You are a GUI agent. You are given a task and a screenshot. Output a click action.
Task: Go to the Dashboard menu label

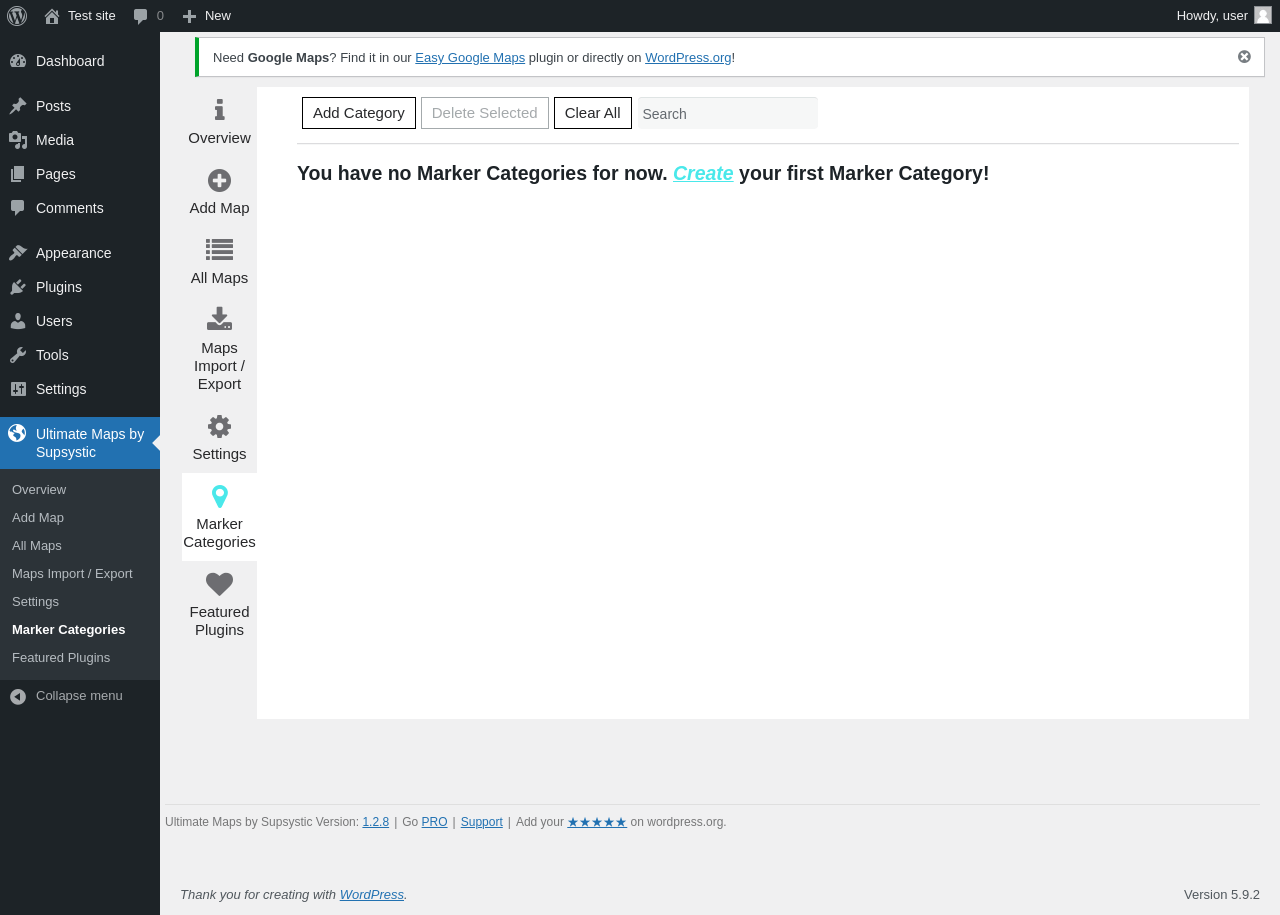click(70, 61)
